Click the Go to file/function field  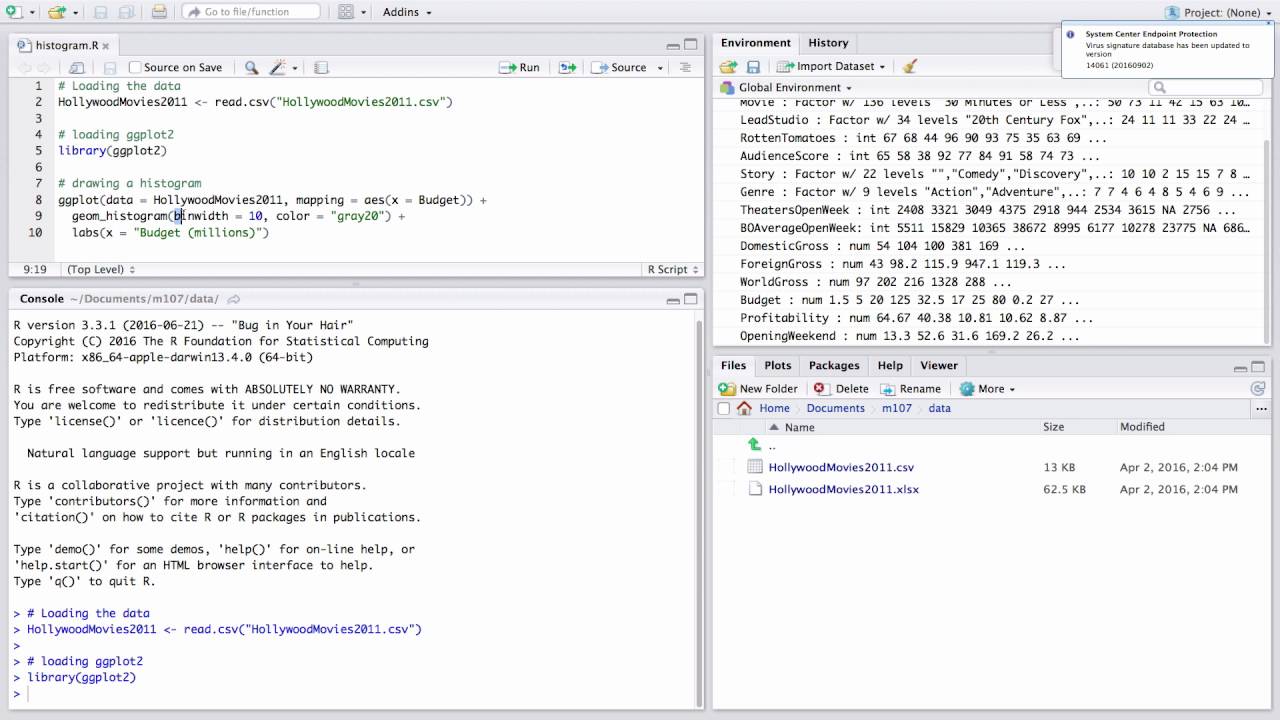(252, 12)
